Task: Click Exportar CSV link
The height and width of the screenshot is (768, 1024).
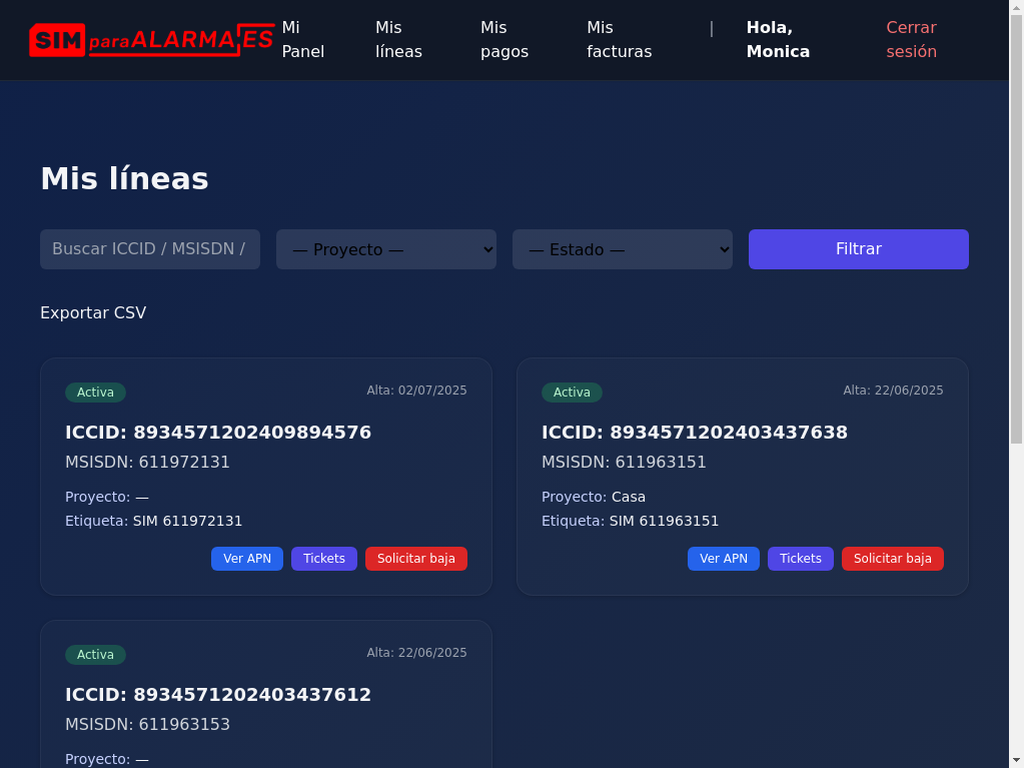Action: pyautogui.click(x=93, y=313)
